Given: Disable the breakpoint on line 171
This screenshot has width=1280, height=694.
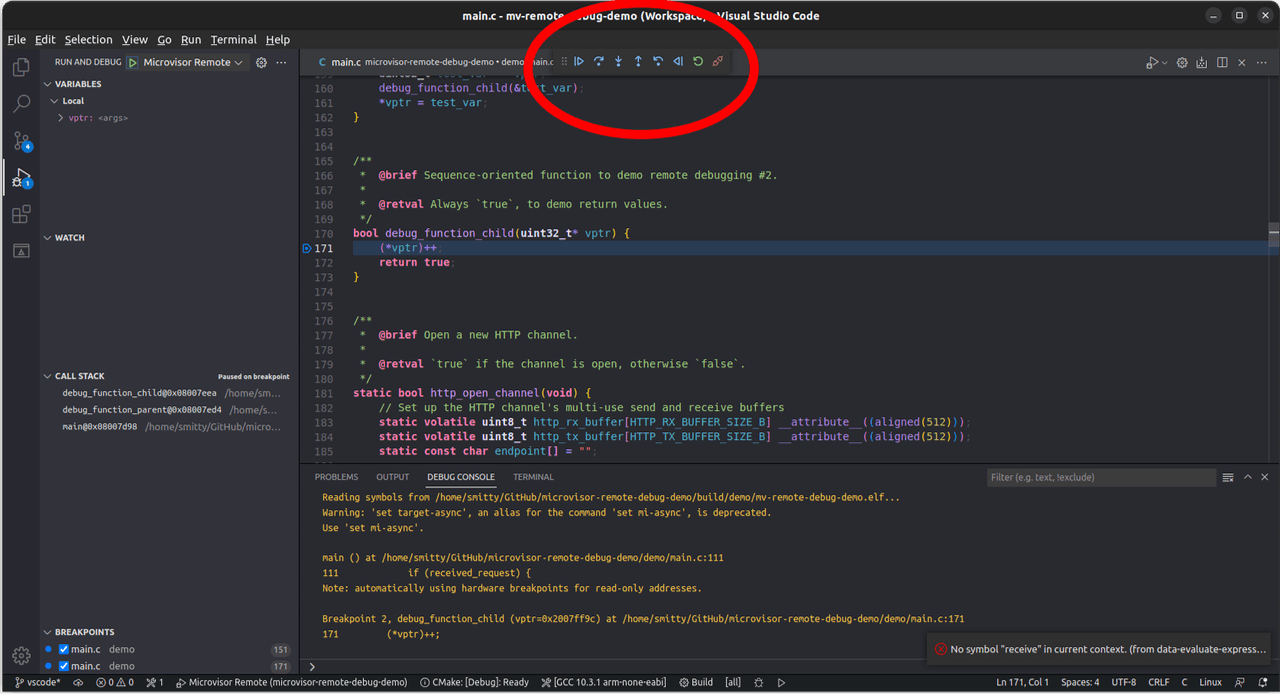Looking at the screenshot, I should click(x=62, y=665).
